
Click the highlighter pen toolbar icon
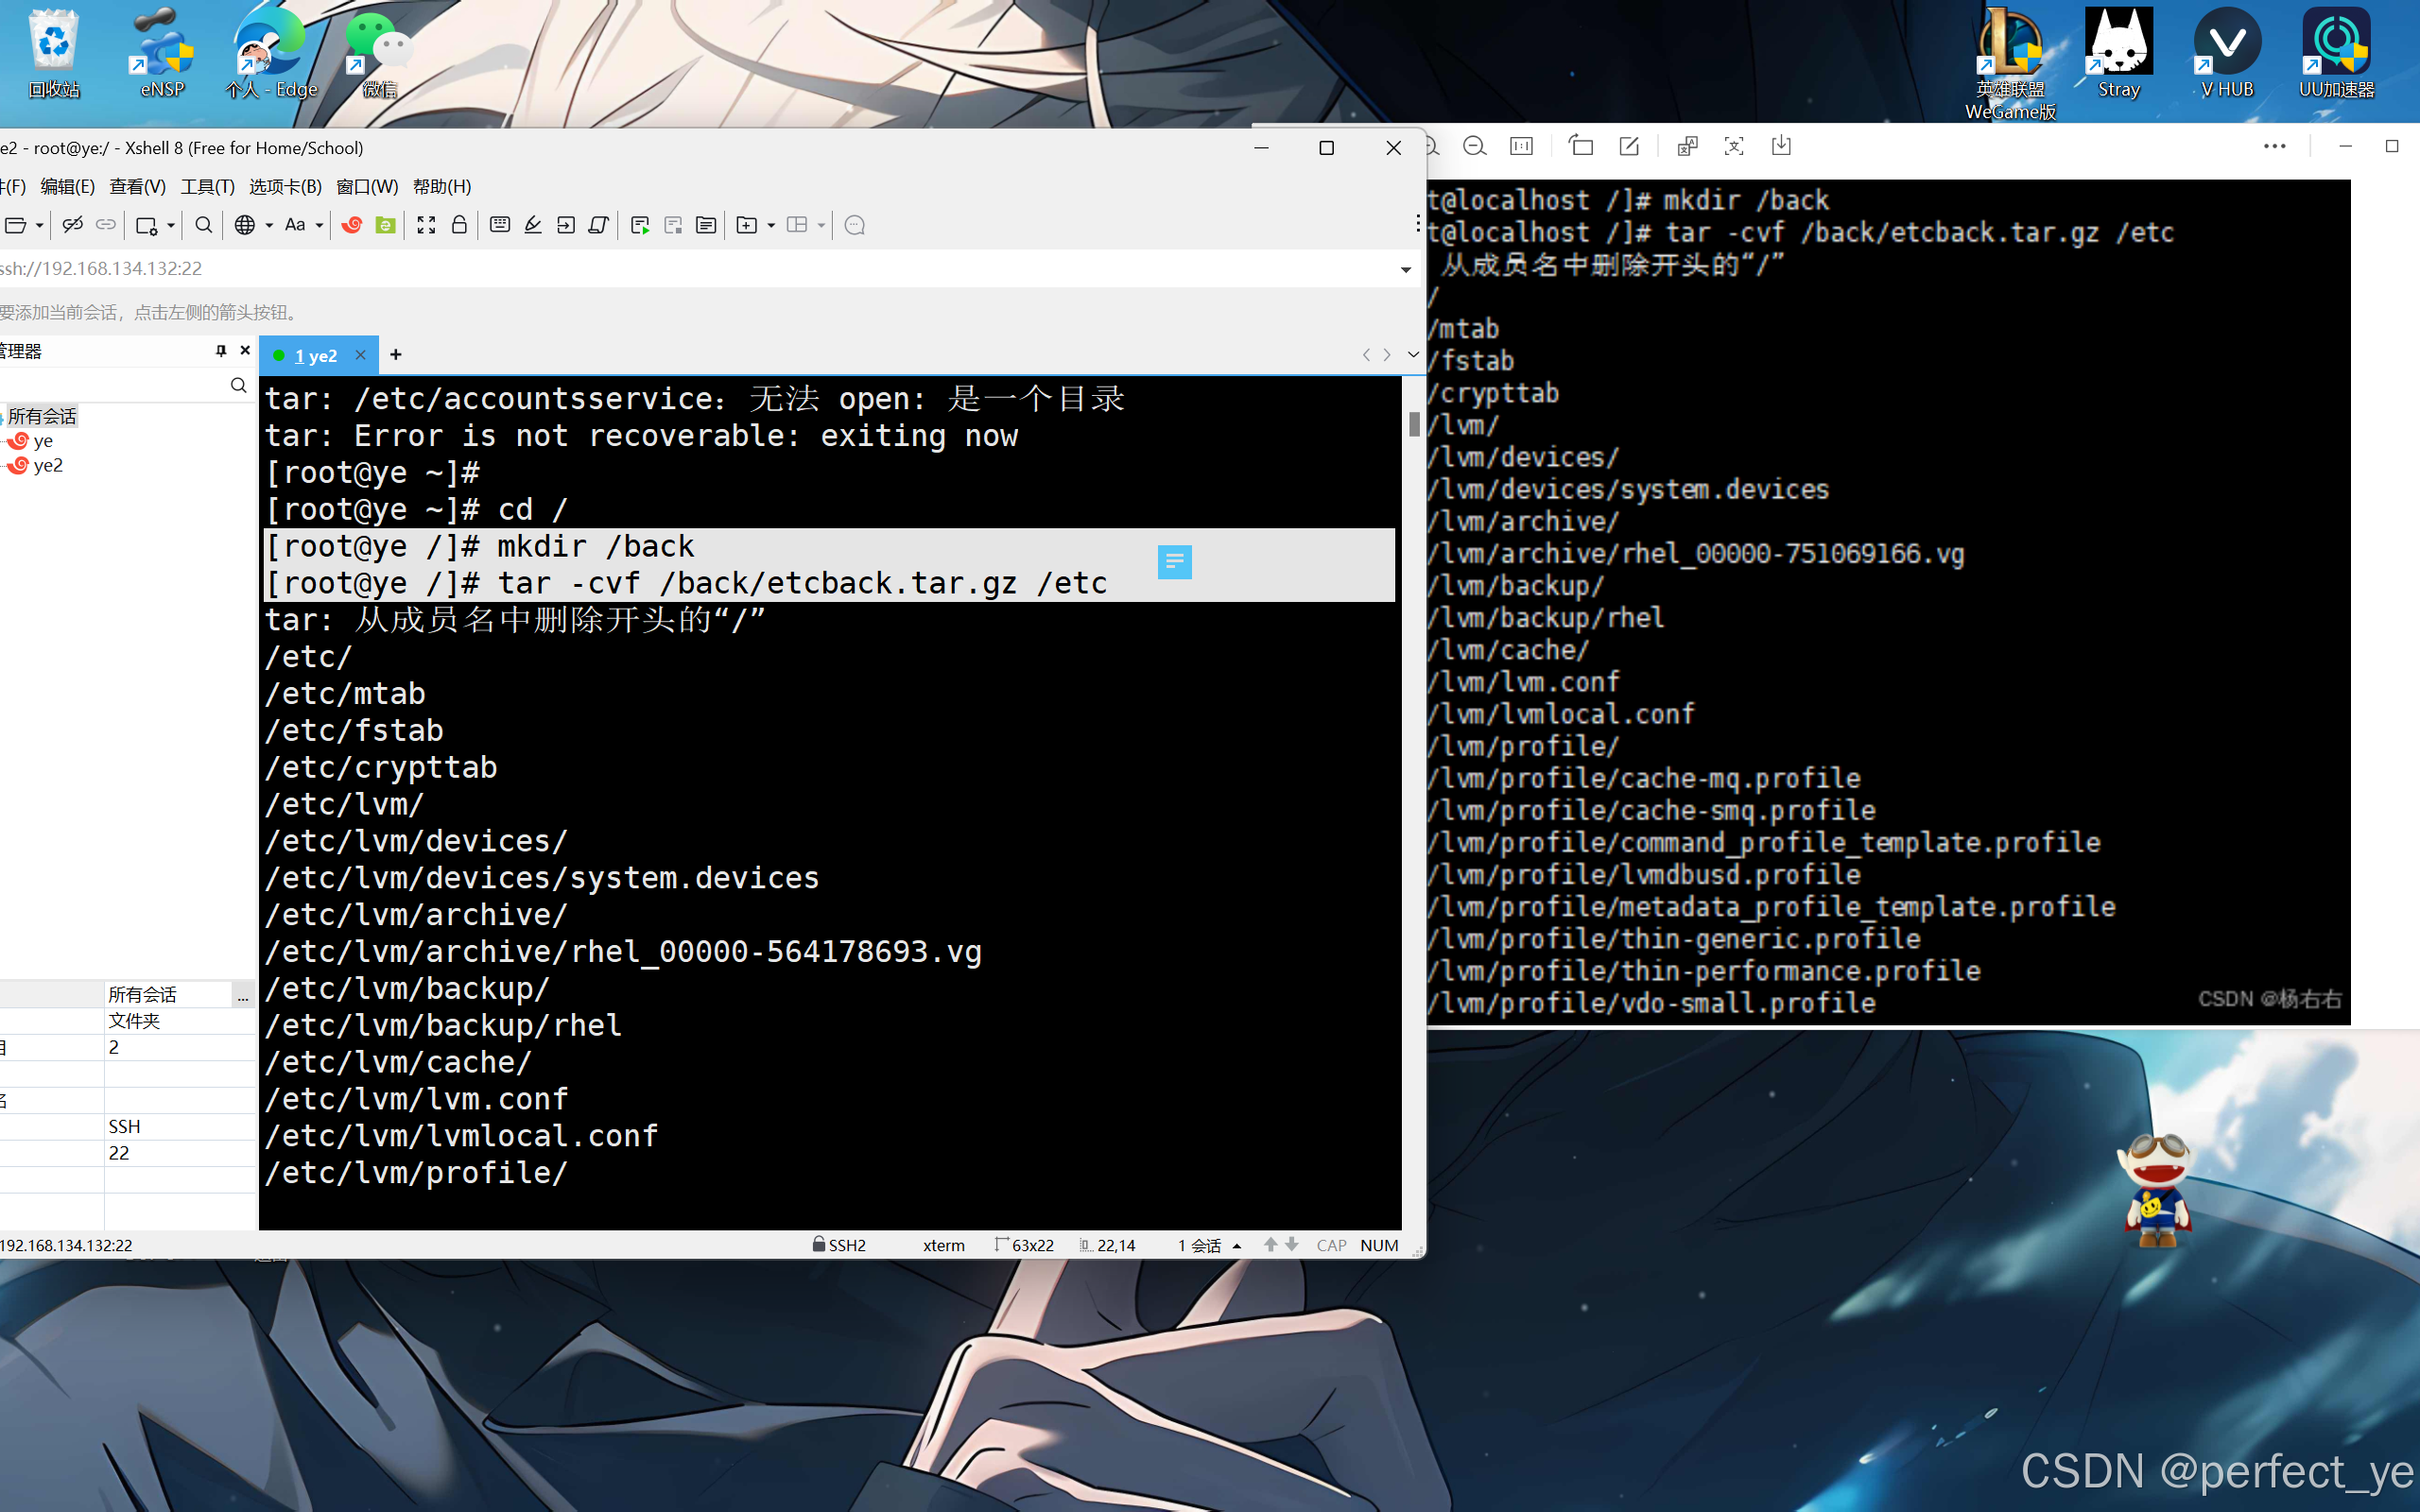pyautogui.click(x=533, y=225)
